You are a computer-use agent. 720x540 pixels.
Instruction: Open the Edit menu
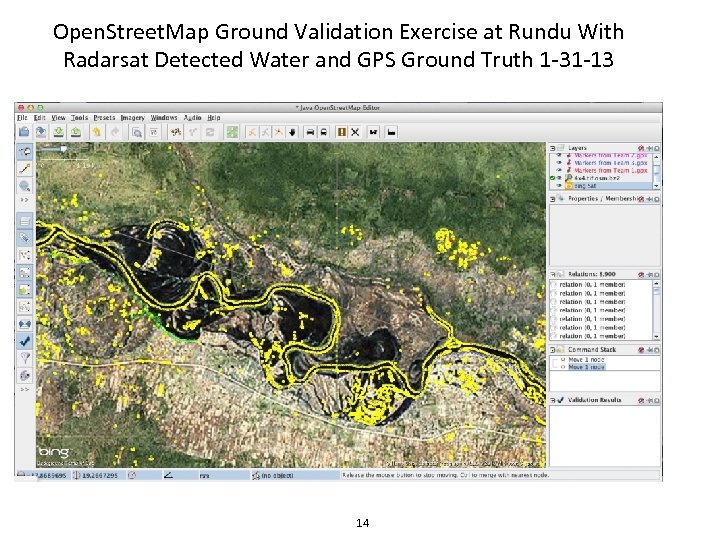39,118
